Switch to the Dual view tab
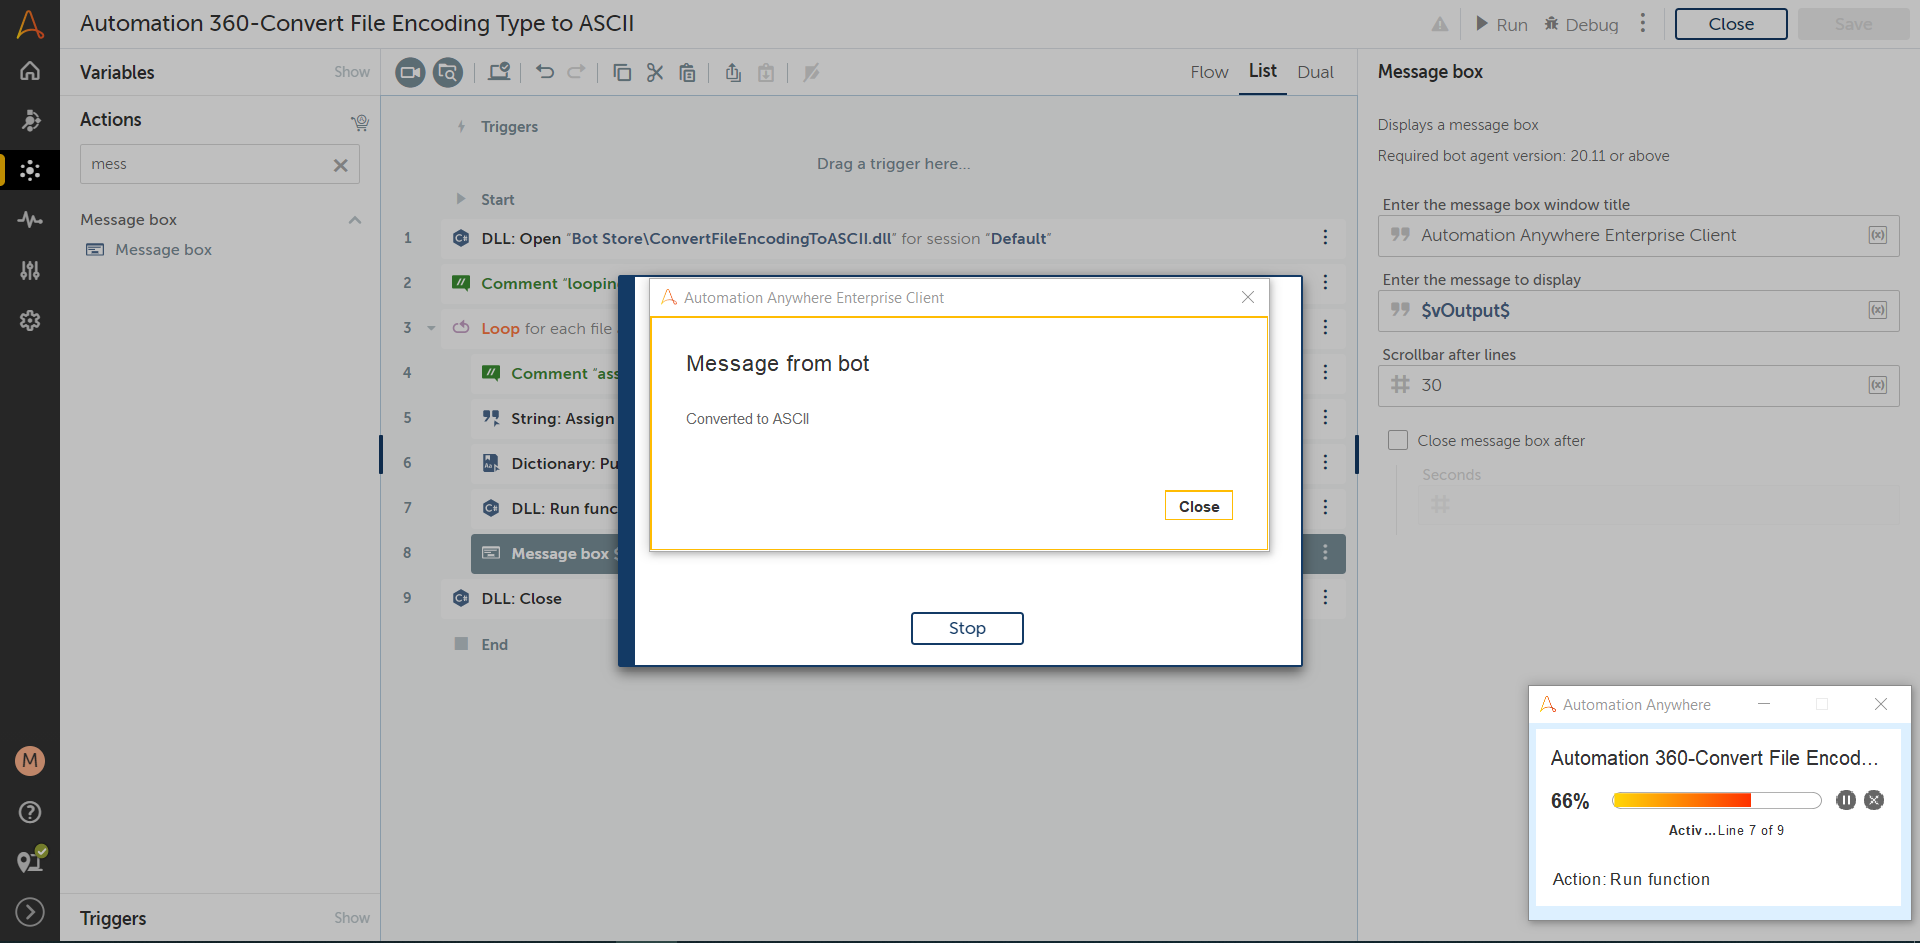The width and height of the screenshot is (1920, 943). coord(1315,72)
